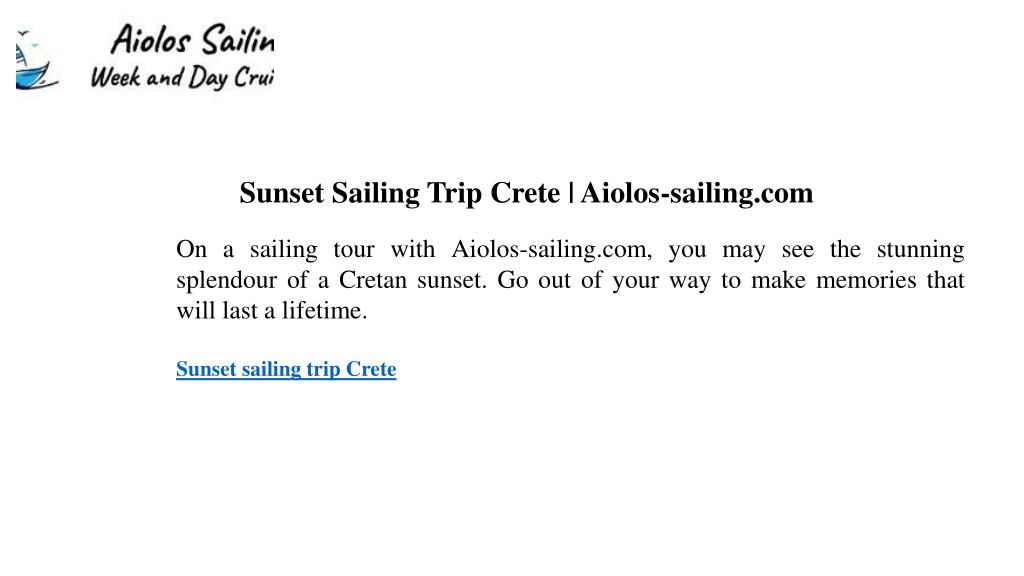Image resolution: width=1024 pixels, height=576 pixels.
Task: Click the words sailing tour in the paragraph
Action: pyautogui.click(x=312, y=249)
